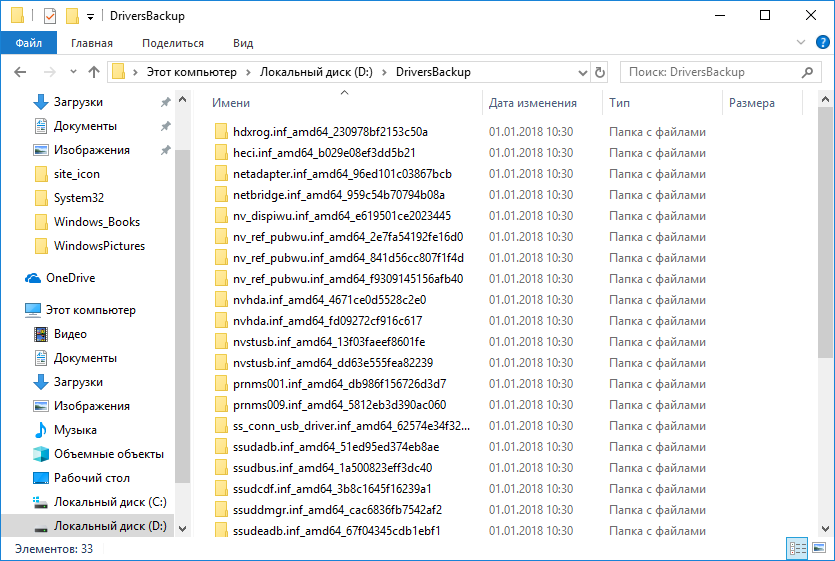
Task: Sort by the Тип column header
Action: (619, 103)
